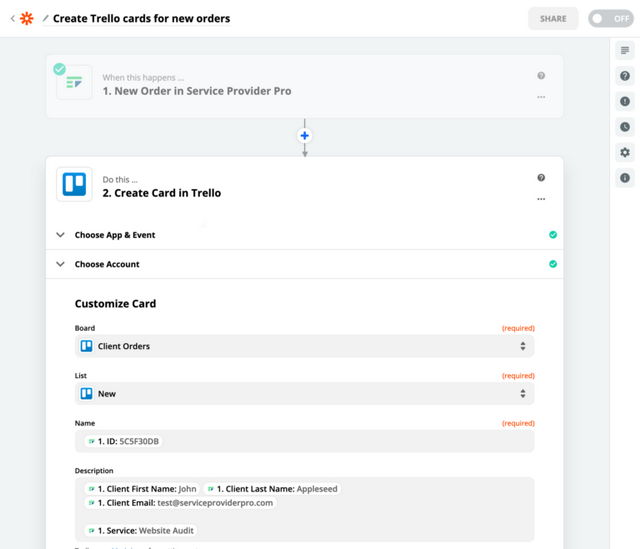Viewport: 640px width, 549px height.
Task: Open the alert exclamation sidebar icon
Action: click(625, 101)
